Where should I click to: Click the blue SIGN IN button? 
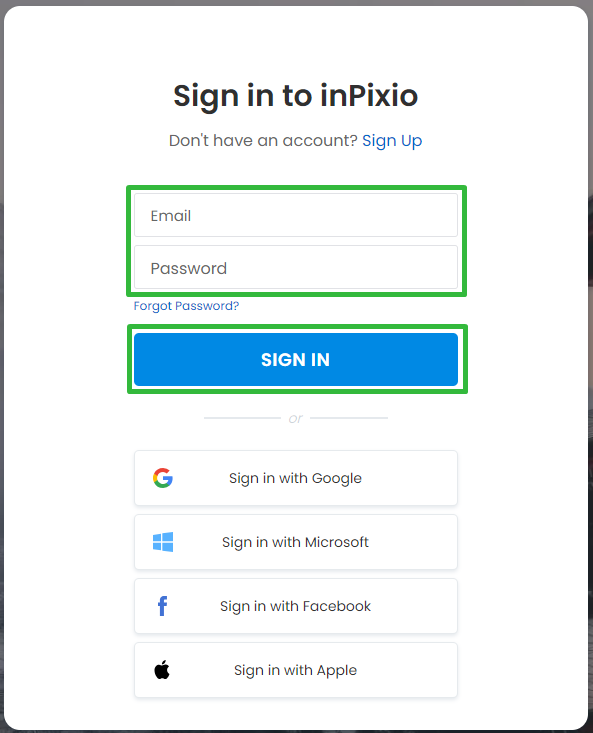pyautogui.click(x=296, y=359)
